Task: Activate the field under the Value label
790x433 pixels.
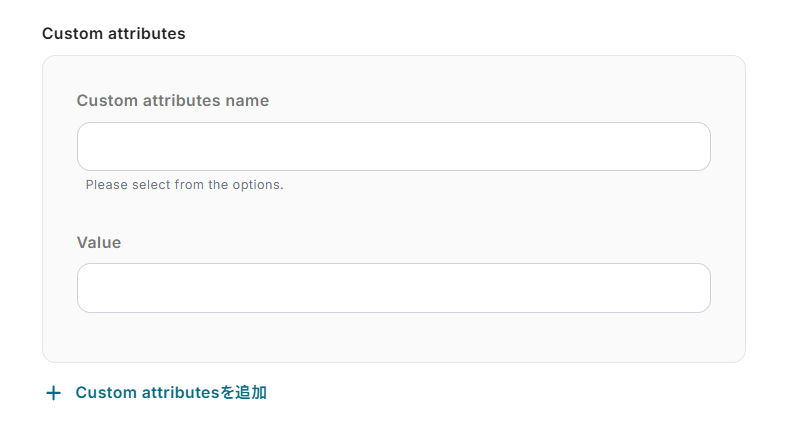Action: (393, 288)
